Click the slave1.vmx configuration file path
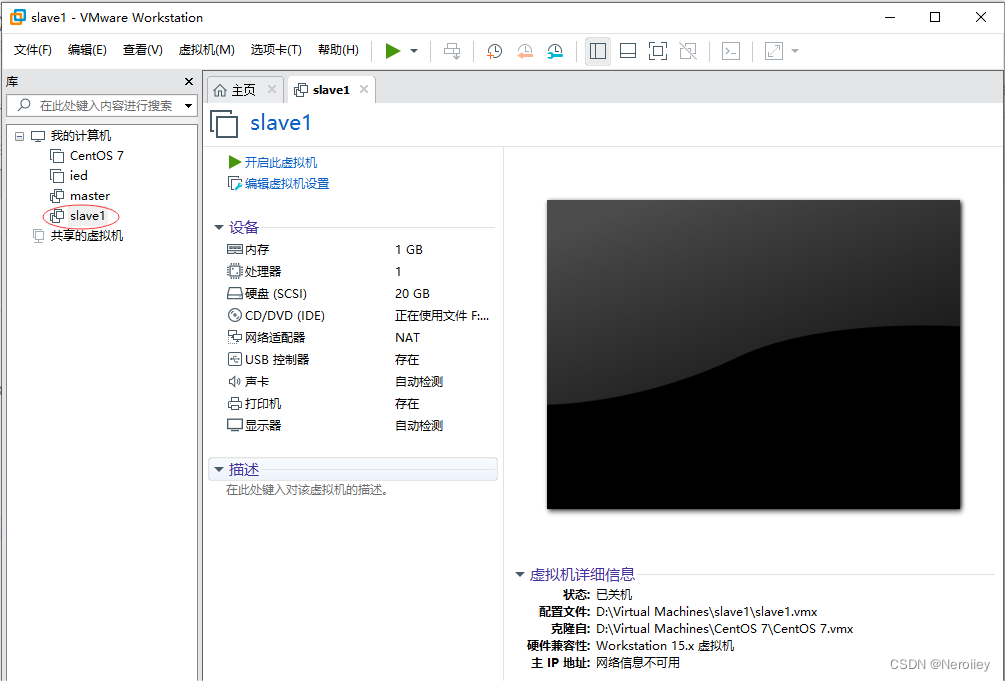Viewport: 1005px width, 681px height. [706, 612]
